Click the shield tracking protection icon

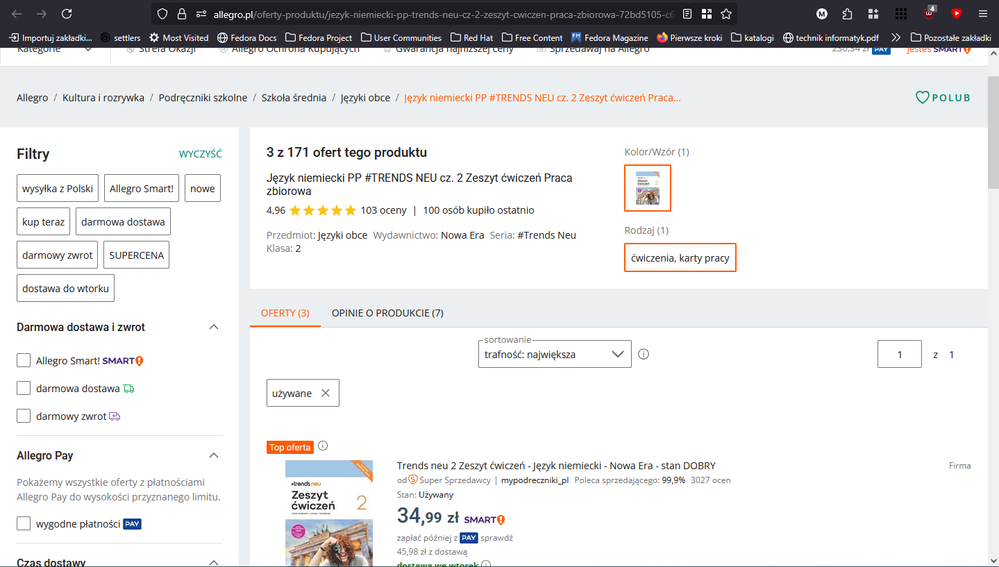pos(162,14)
